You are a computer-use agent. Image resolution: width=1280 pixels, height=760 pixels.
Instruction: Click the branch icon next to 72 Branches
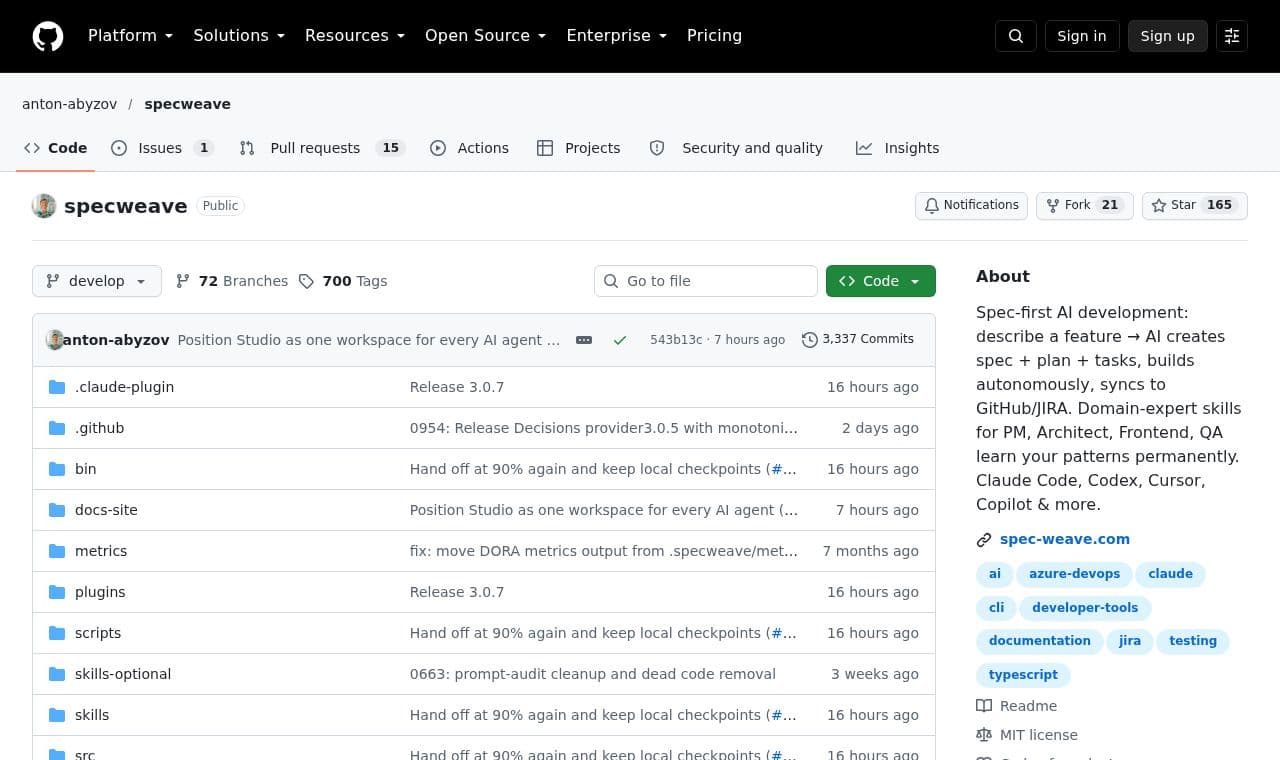(182, 281)
